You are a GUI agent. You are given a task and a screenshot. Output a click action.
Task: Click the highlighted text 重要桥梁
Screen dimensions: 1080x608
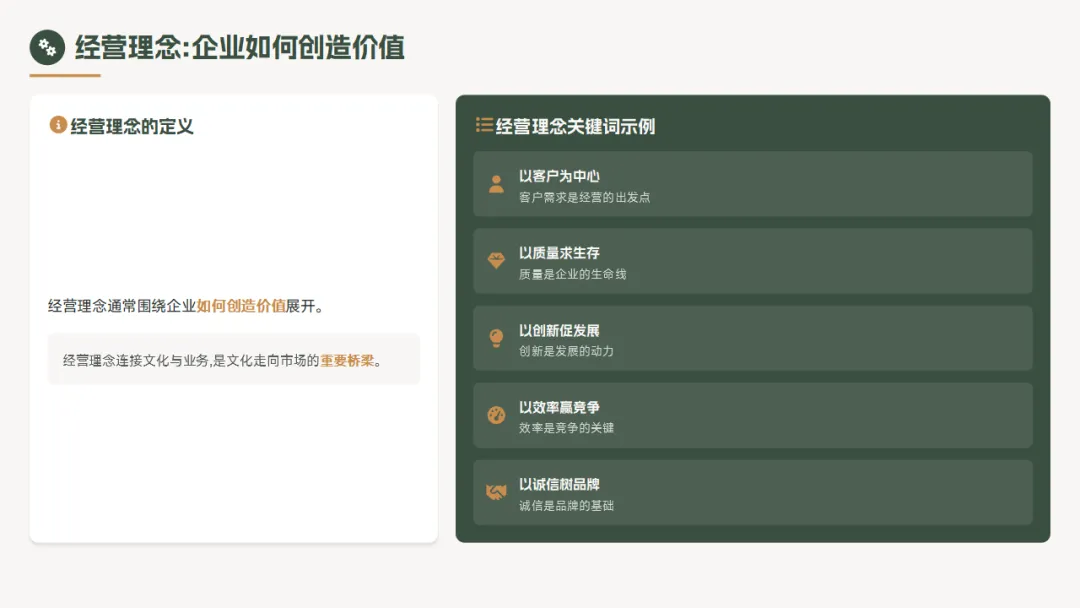[347, 360]
